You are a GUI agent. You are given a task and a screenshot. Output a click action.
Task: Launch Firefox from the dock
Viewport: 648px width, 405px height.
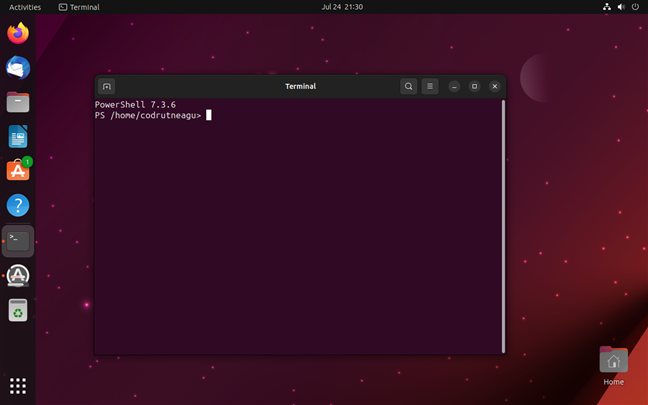[x=18, y=33]
